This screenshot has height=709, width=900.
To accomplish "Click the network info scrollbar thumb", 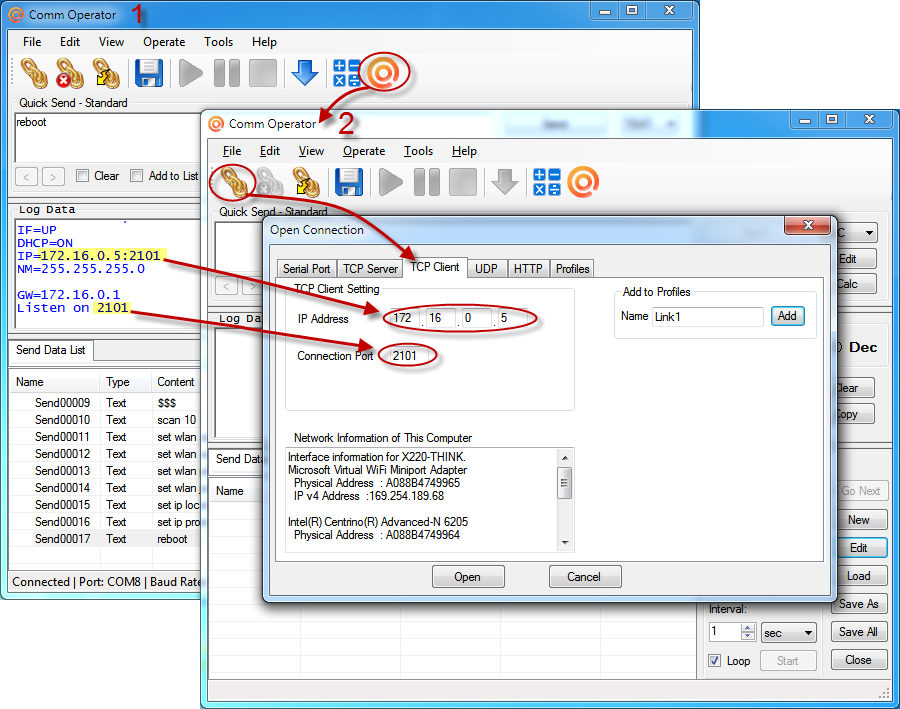I will tap(565, 483).
